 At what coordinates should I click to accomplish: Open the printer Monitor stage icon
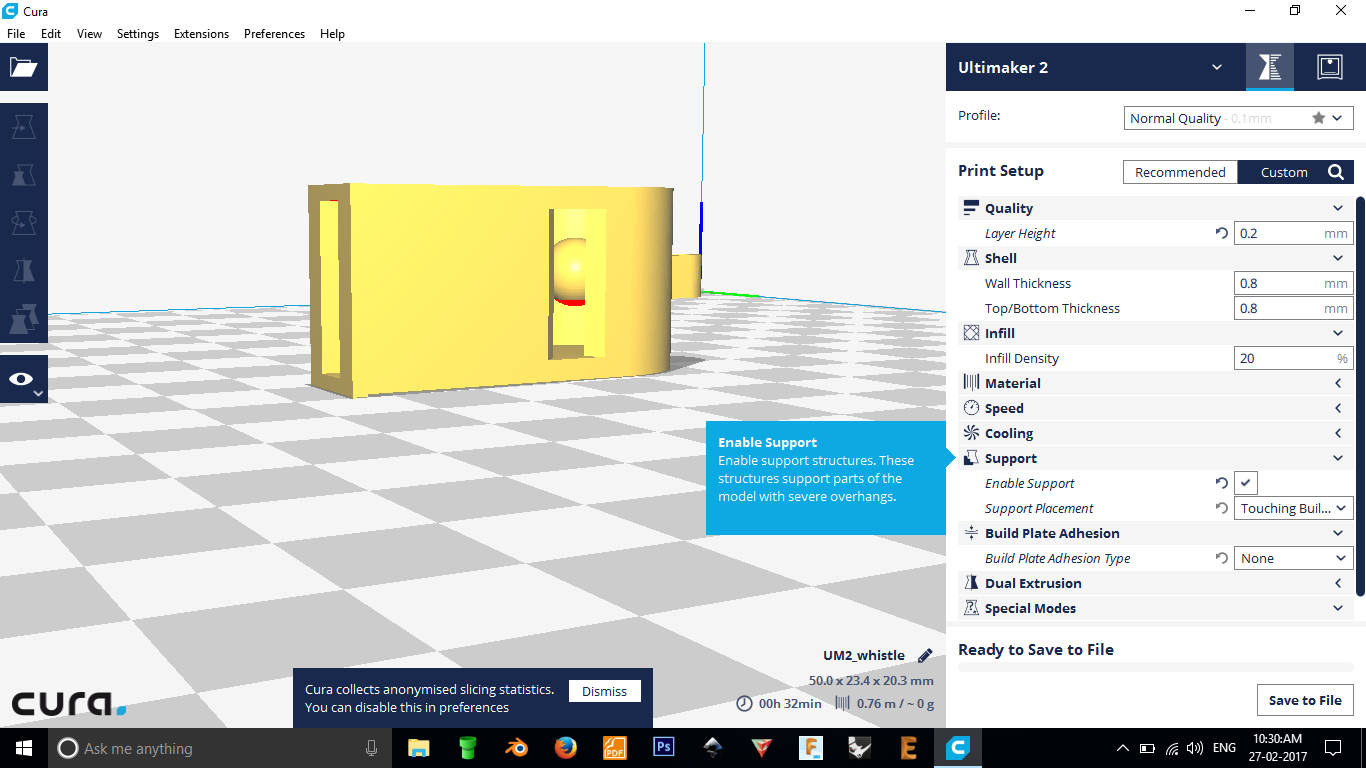click(x=1329, y=67)
